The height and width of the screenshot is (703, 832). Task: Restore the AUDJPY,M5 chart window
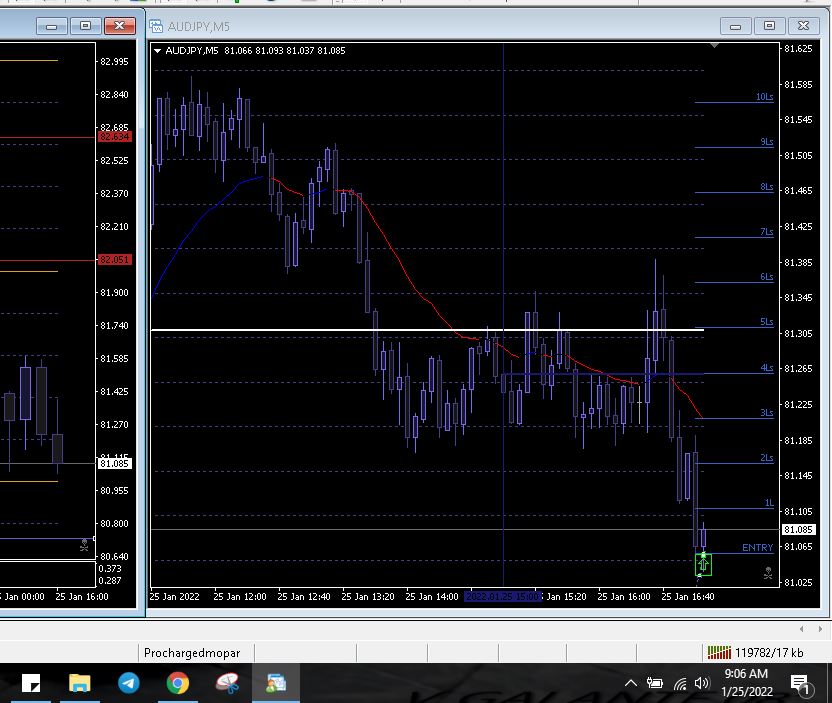(769, 25)
